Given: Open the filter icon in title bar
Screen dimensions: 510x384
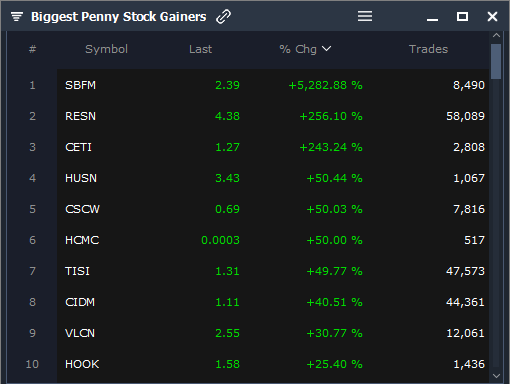Looking at the screenshot, I should (x=17, y=16).
